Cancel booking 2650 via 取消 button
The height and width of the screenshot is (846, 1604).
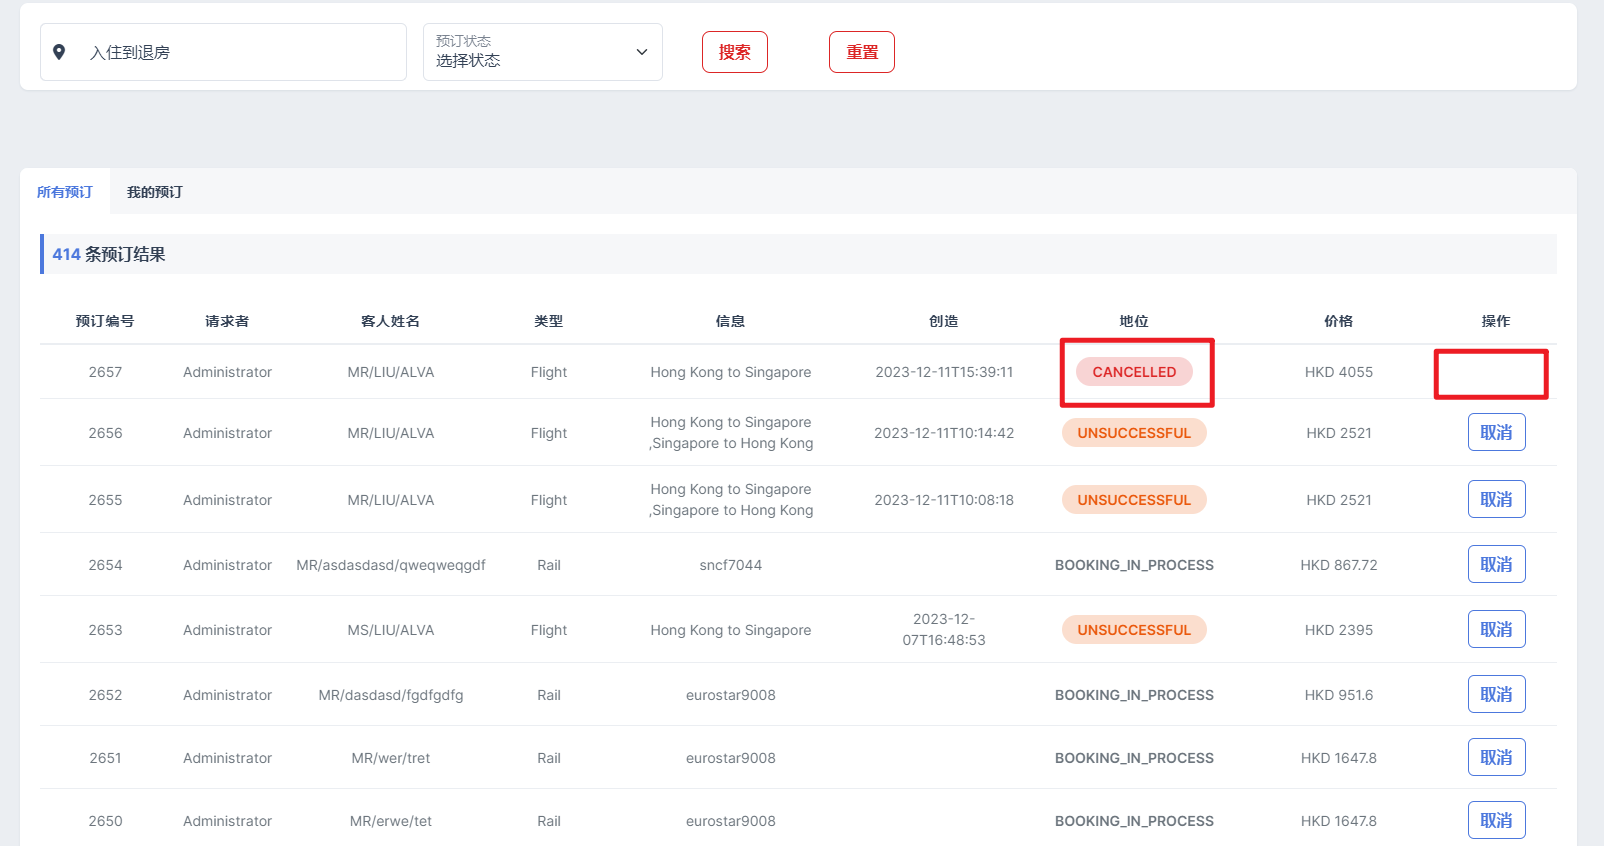[x=1496, y=820]
